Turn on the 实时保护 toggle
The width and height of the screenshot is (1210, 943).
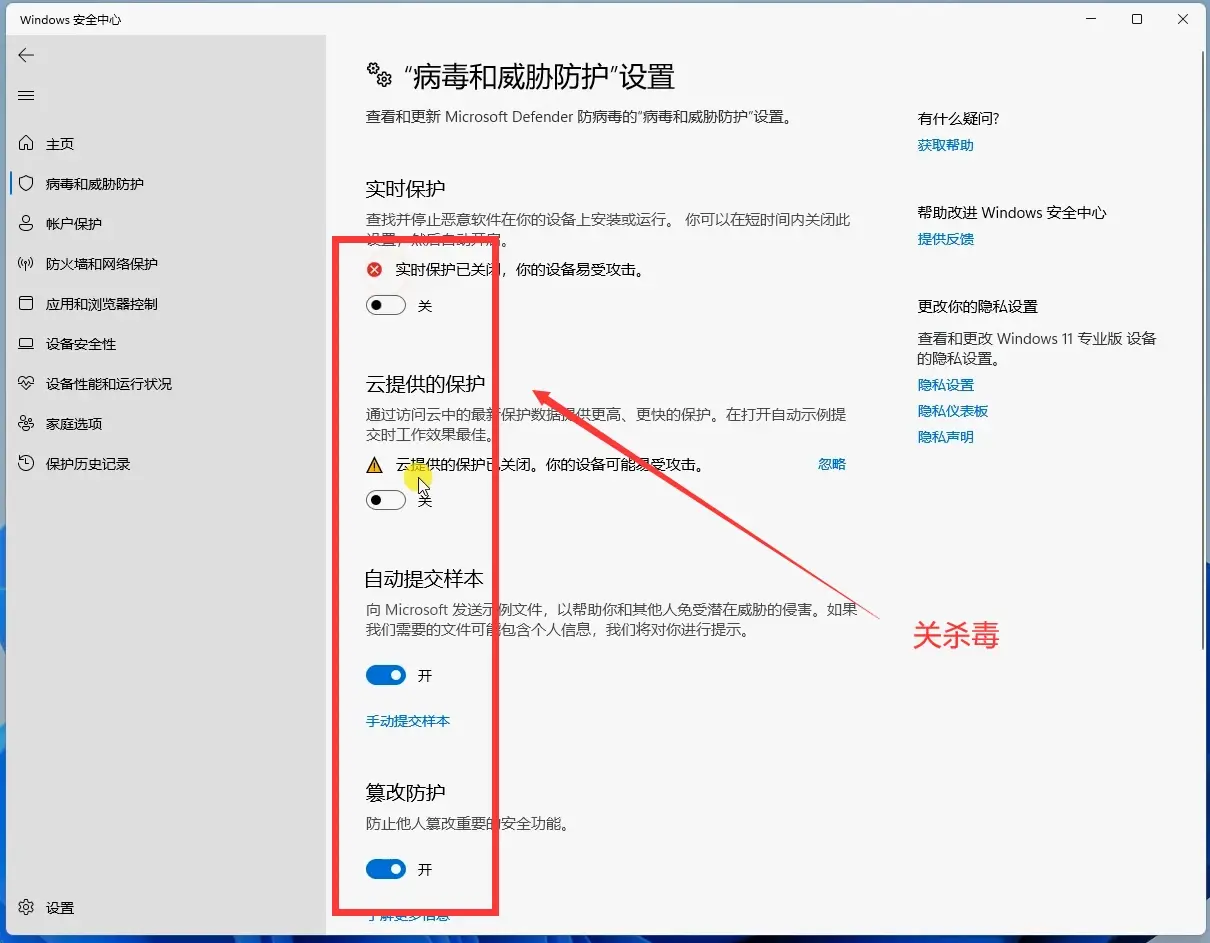[386, 306]
